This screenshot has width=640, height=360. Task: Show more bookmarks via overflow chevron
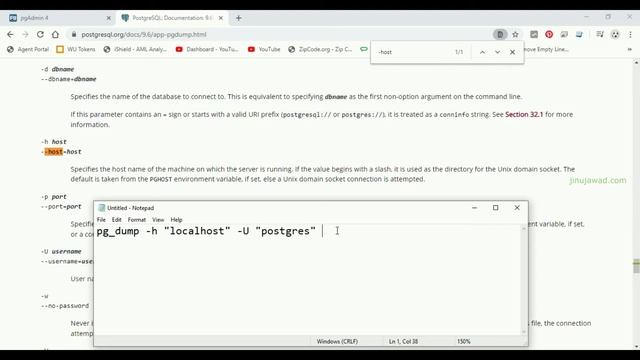tap(629, 49)
